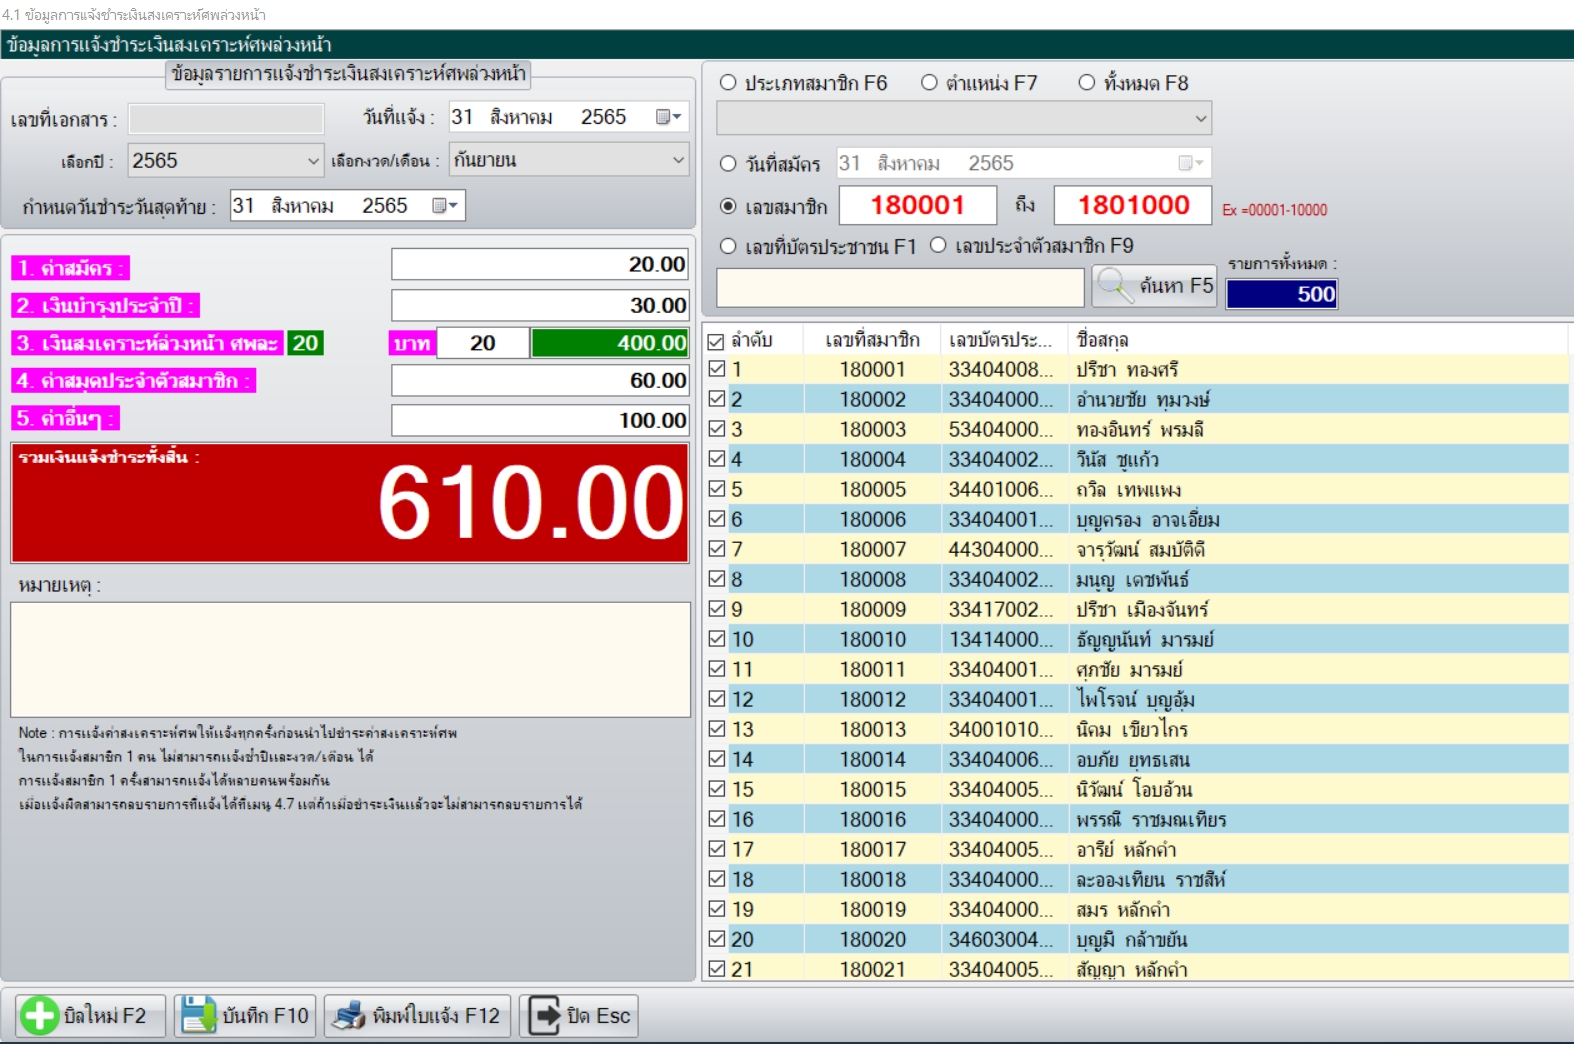Click the exit door Close Esc icon
The image size is (1574, 1044).
545,1016
